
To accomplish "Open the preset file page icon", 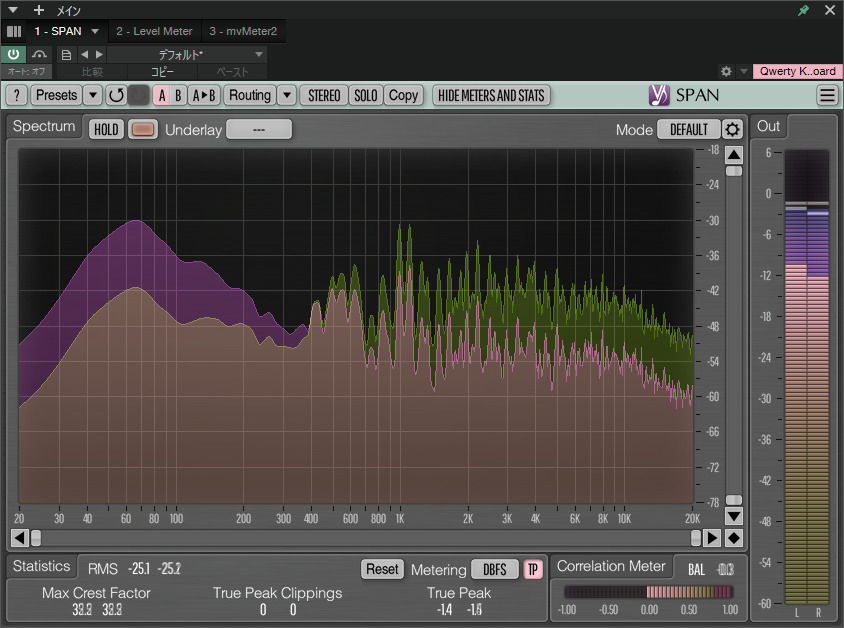I will pyautogui.click(x=66, y=54).
